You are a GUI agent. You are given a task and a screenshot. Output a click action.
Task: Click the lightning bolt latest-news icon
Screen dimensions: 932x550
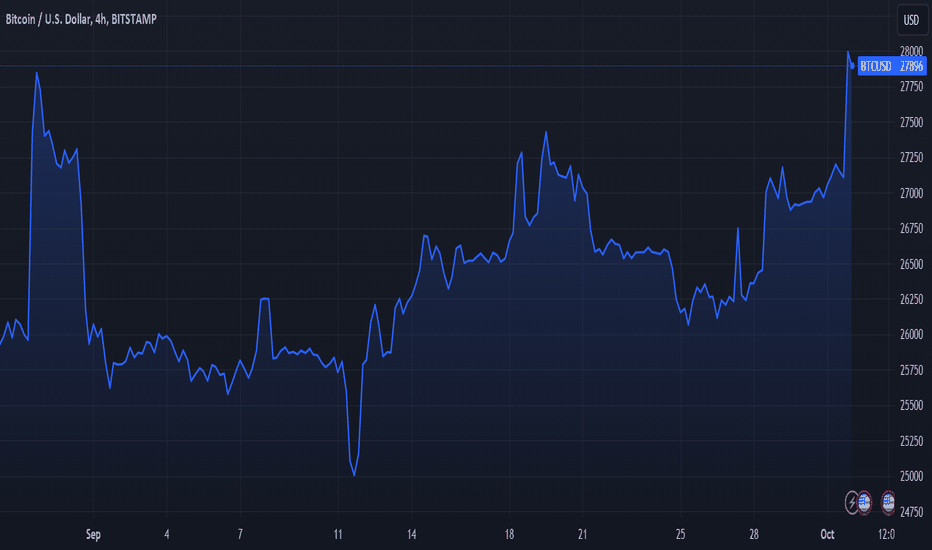click(852, 502)
